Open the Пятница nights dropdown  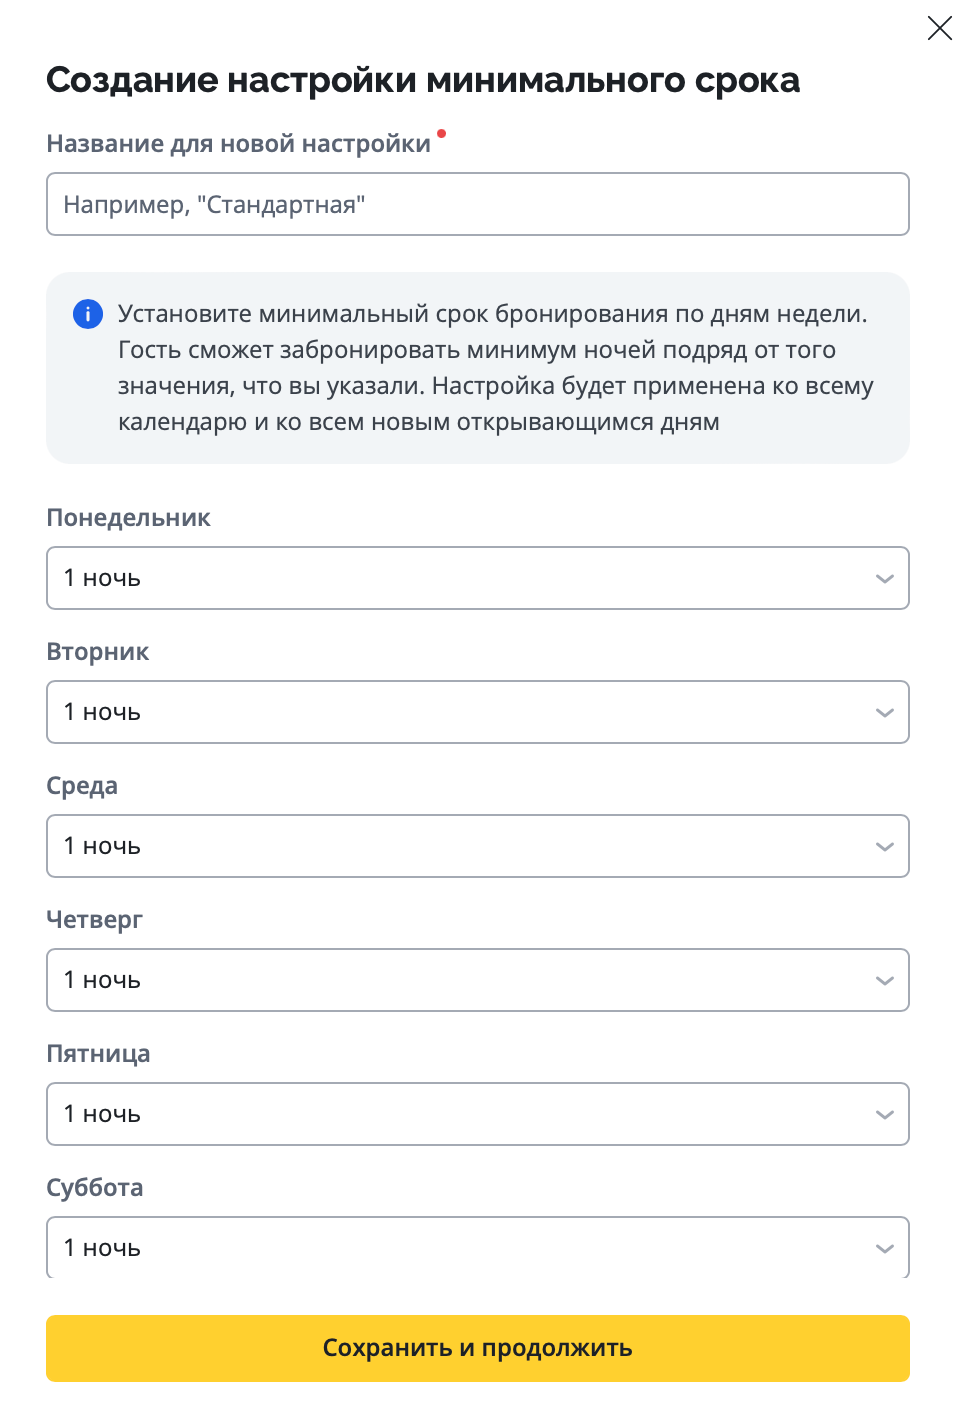tap(477, 1114)
